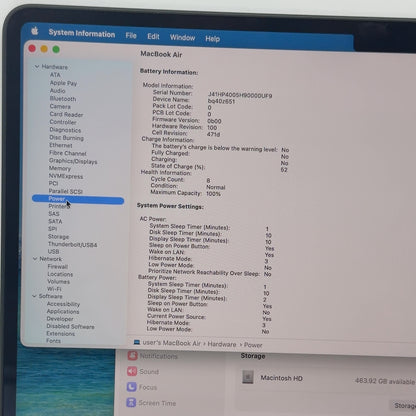Viewport: 416px width, 416px height.
Task: Select Wi-Fi under Network
Action: [x=54, y=289]
